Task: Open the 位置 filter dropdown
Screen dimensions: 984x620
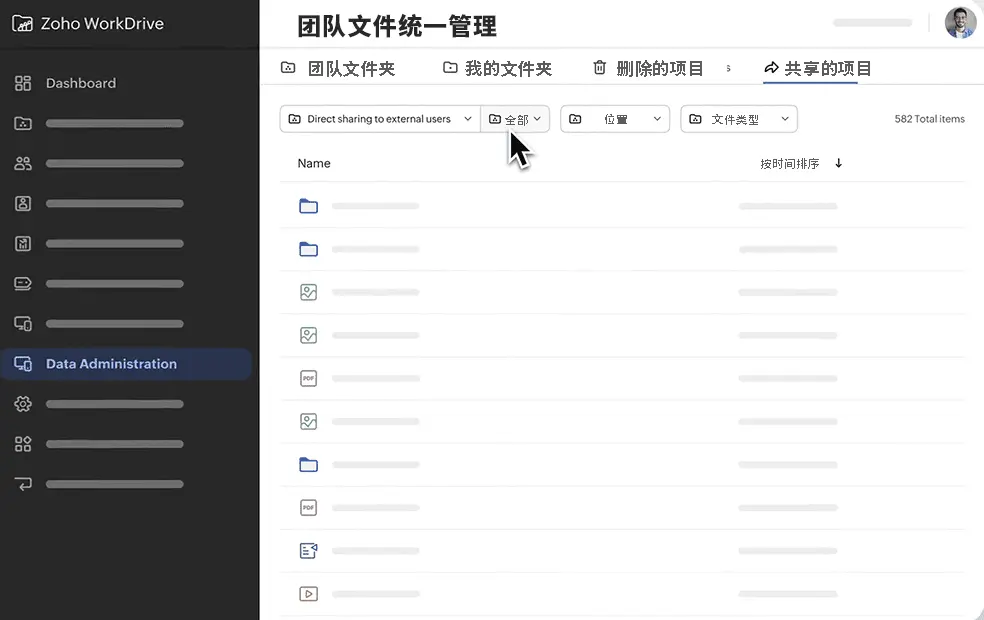Action: (x=614, y=118)
